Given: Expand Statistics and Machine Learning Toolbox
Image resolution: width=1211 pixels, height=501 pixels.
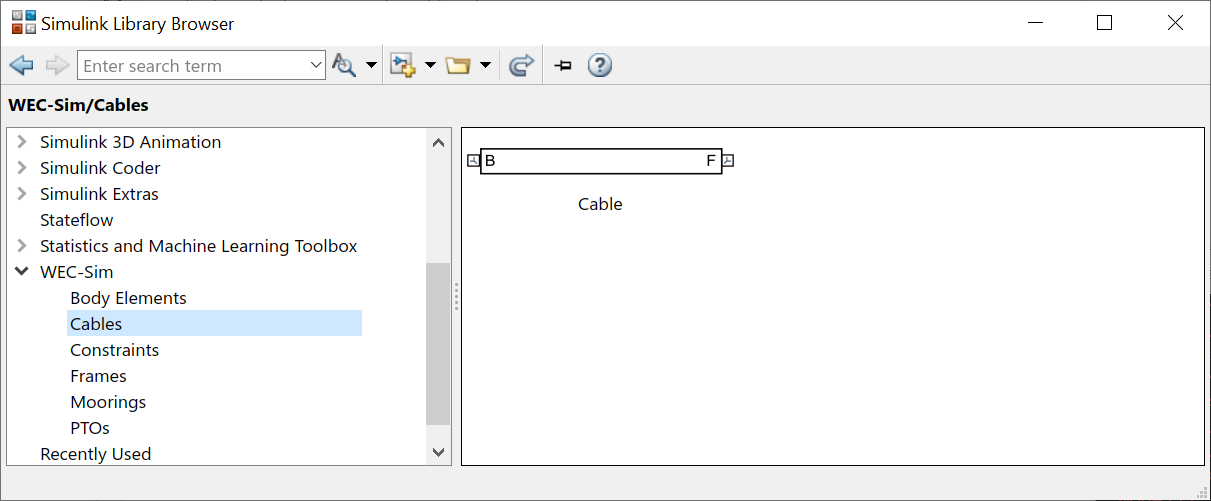Looking at the screenshot, I should 22,246.
